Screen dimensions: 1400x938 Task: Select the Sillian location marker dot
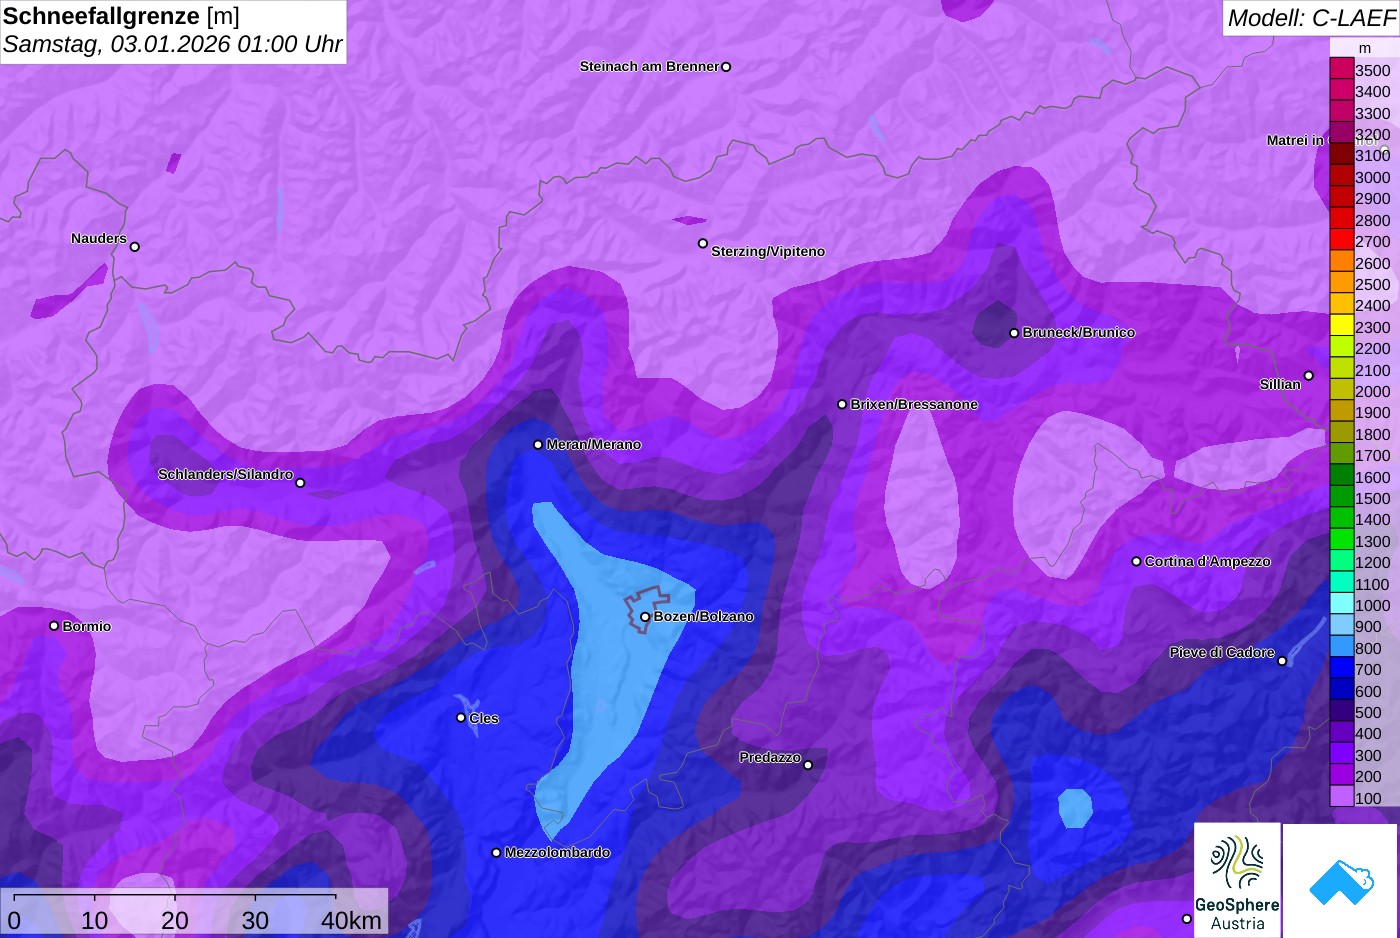pyautogui.click(x=1308, y=376)
